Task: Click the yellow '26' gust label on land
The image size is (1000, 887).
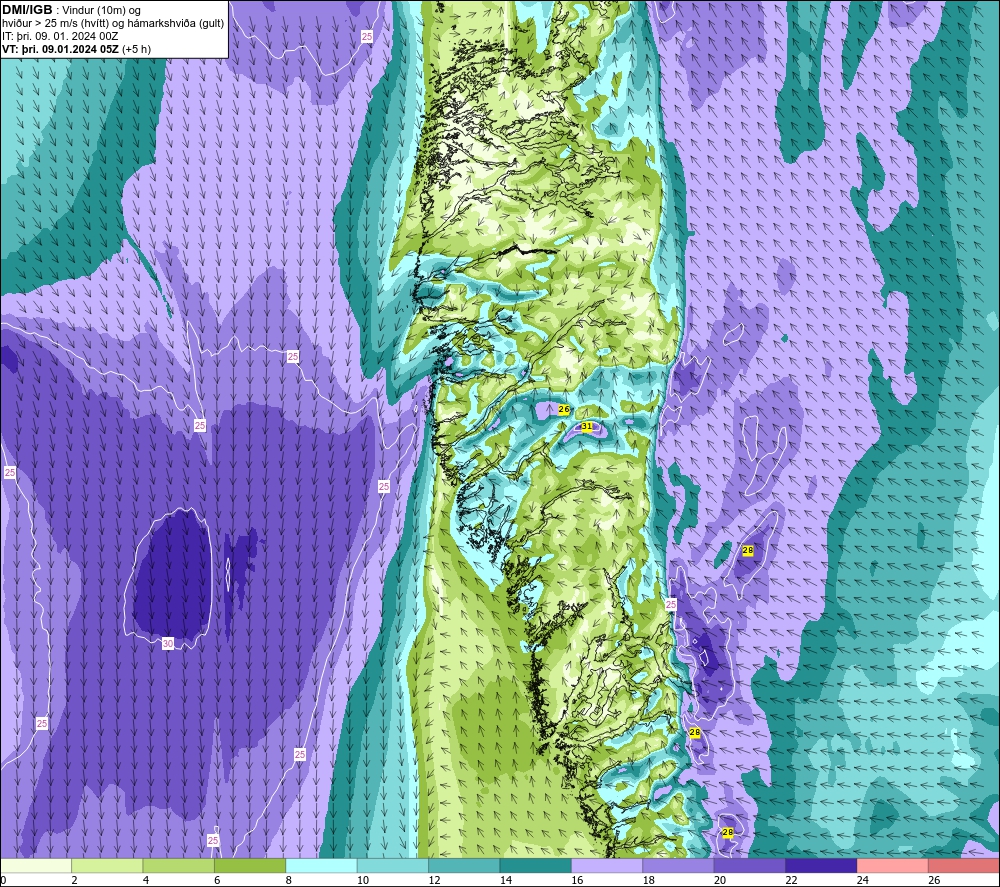Action: click(x=564, y=409)
